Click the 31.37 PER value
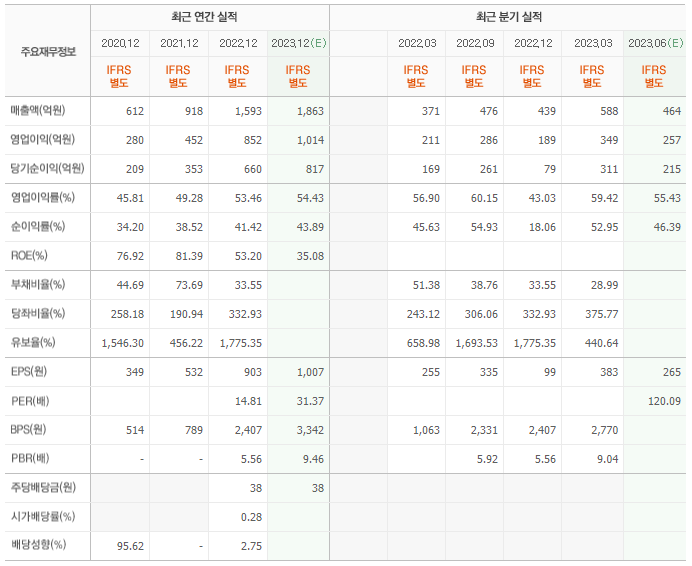 (310, 401)
